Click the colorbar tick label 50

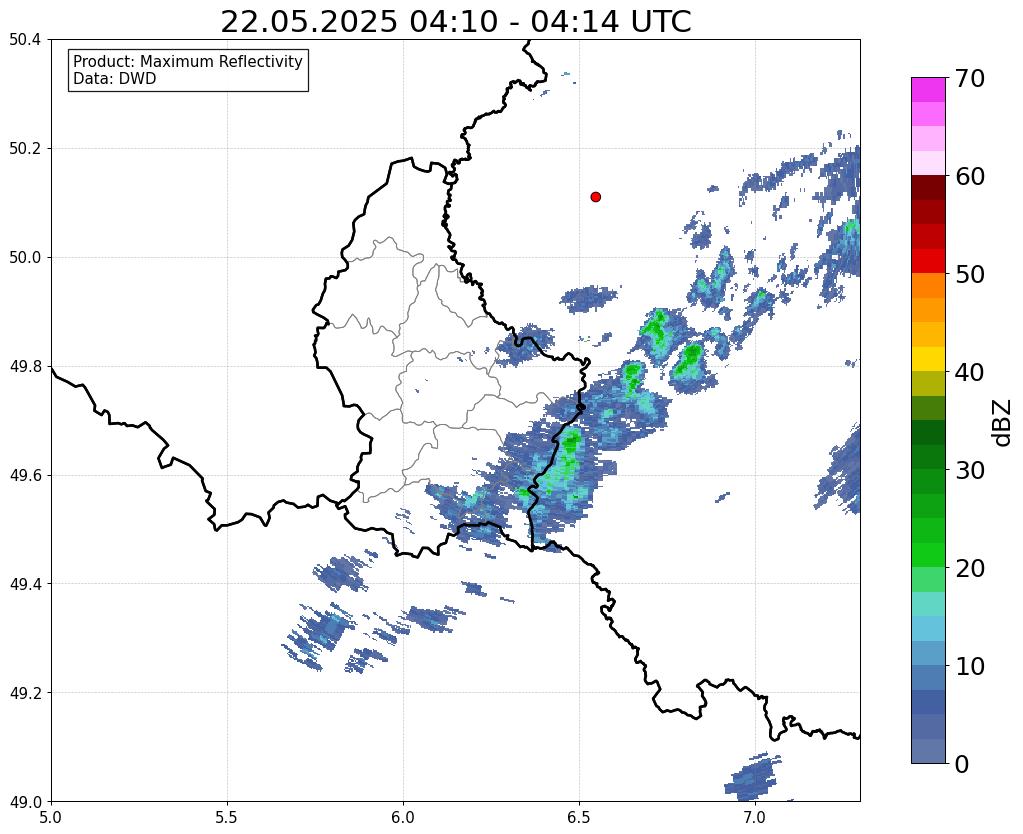tap(970, 274)
